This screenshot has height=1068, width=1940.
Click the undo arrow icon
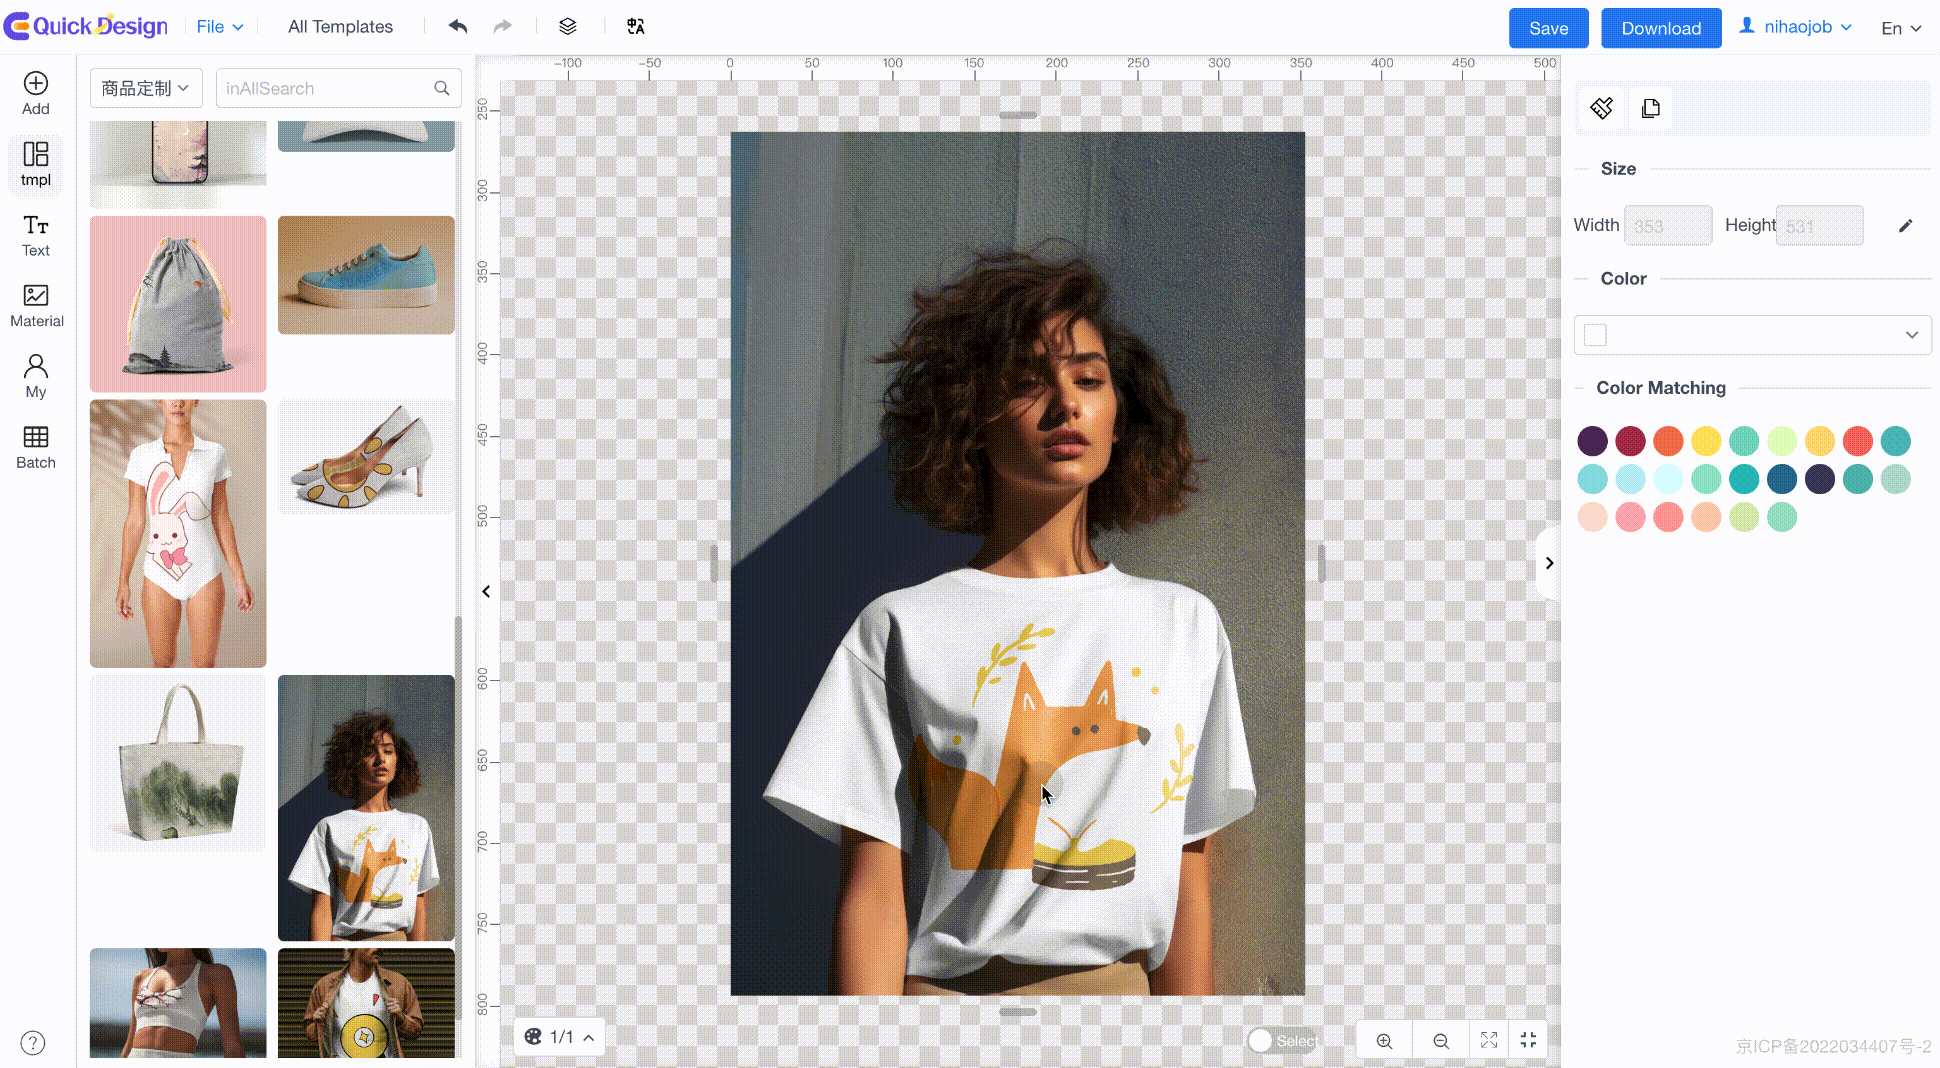(x=458, y=26)
